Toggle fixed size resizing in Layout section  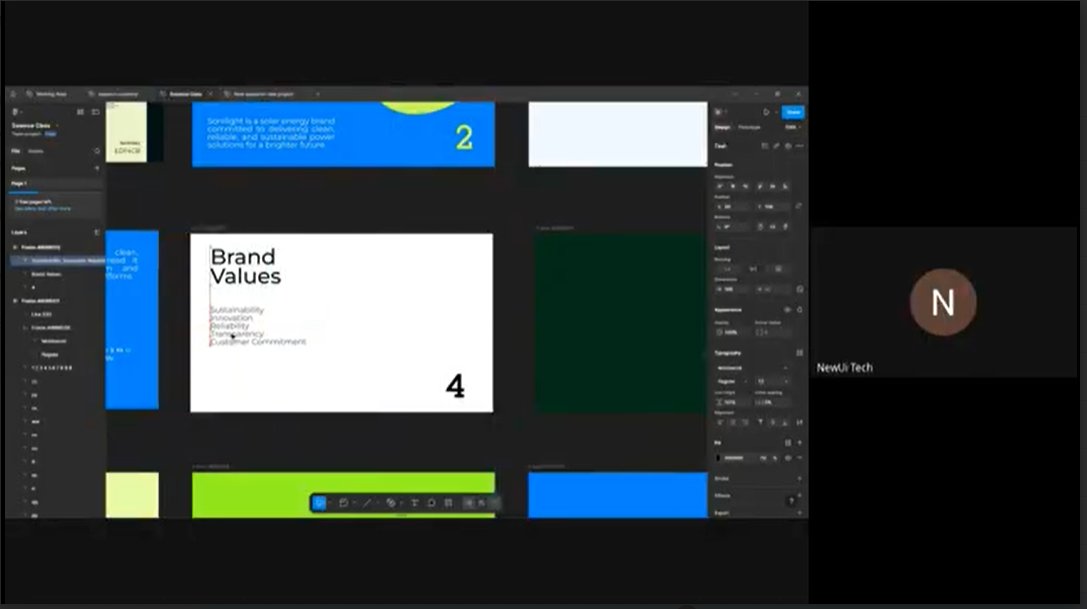tap(778, 269)
